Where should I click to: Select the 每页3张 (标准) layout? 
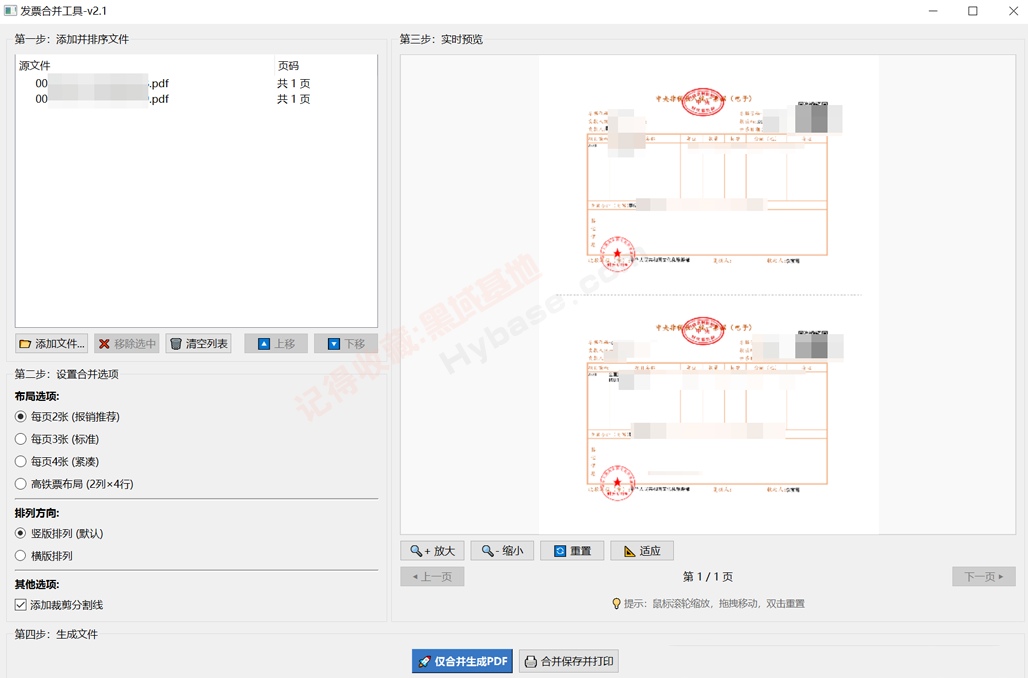[57, 439]
